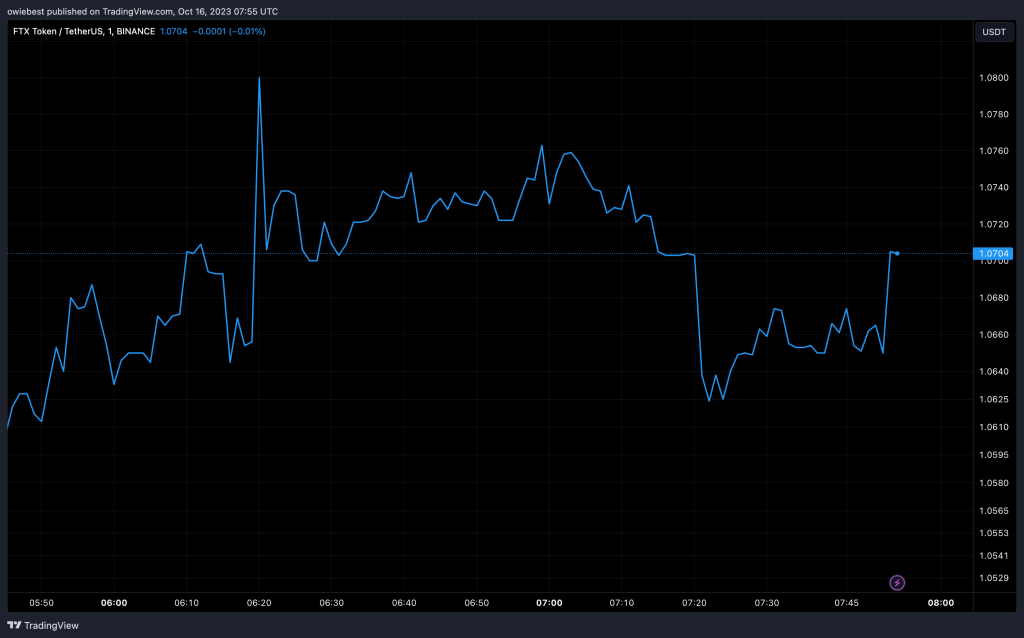Select the 1.0660 level on price axis

tap(994, 334)
